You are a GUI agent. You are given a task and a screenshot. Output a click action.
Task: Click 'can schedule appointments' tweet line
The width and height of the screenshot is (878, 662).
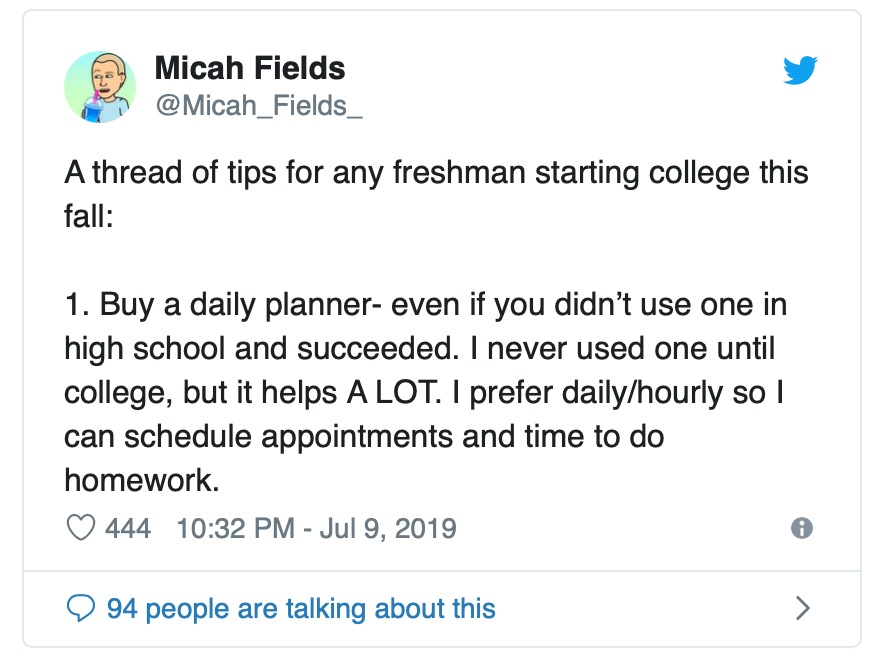pos(364,437)
